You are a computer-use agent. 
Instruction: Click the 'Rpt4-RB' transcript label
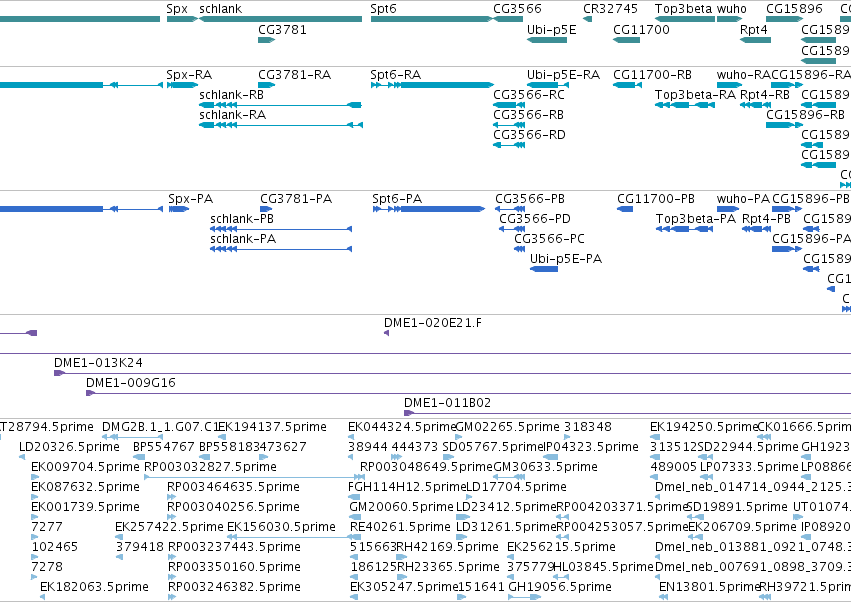[x=765, y=95]
